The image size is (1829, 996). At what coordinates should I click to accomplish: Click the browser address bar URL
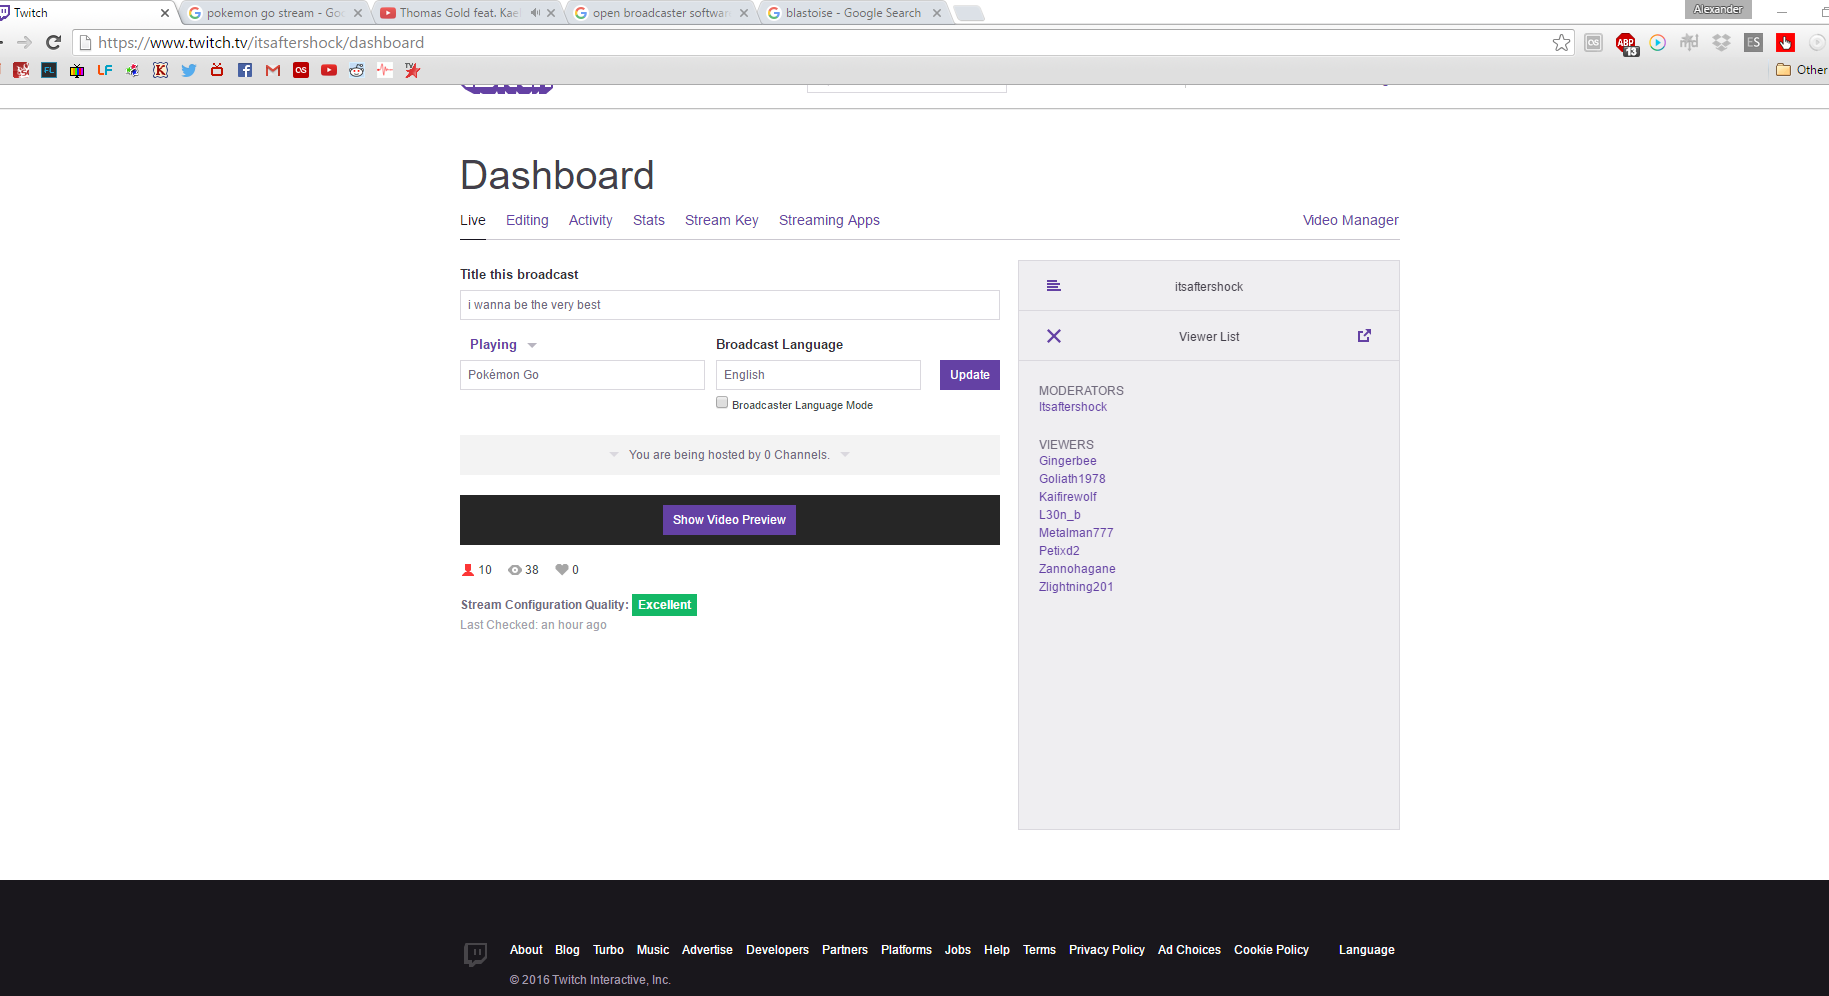click(261, 42)
